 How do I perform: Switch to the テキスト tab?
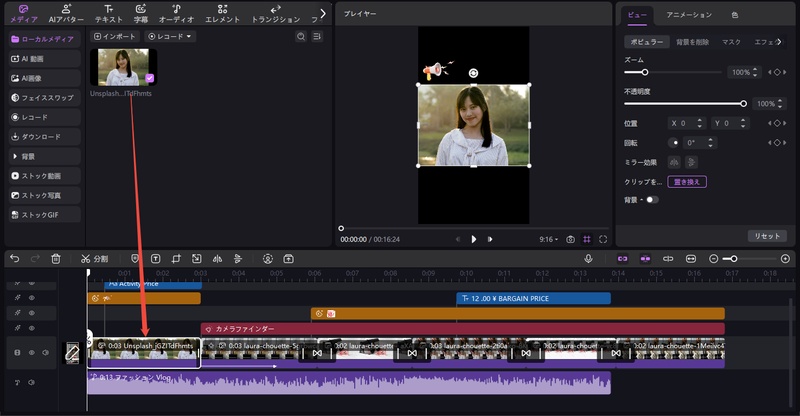(109, 14)
